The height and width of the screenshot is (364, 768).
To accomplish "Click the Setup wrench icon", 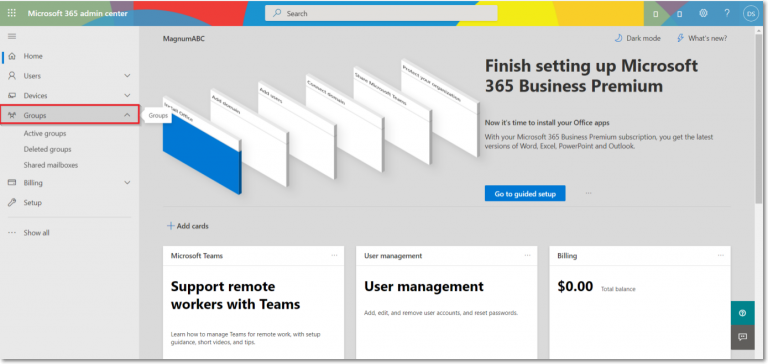I will point(12,202).
